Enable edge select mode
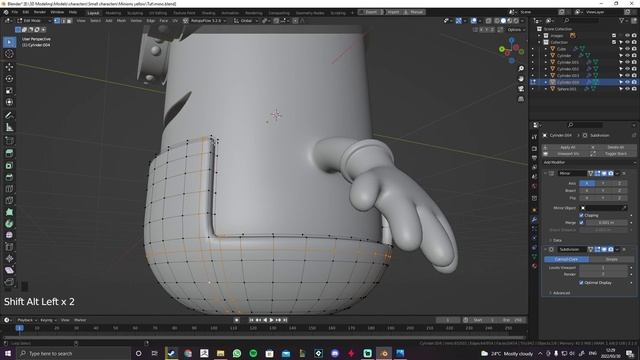Screen dimensions: 640x360 (63, 20)
